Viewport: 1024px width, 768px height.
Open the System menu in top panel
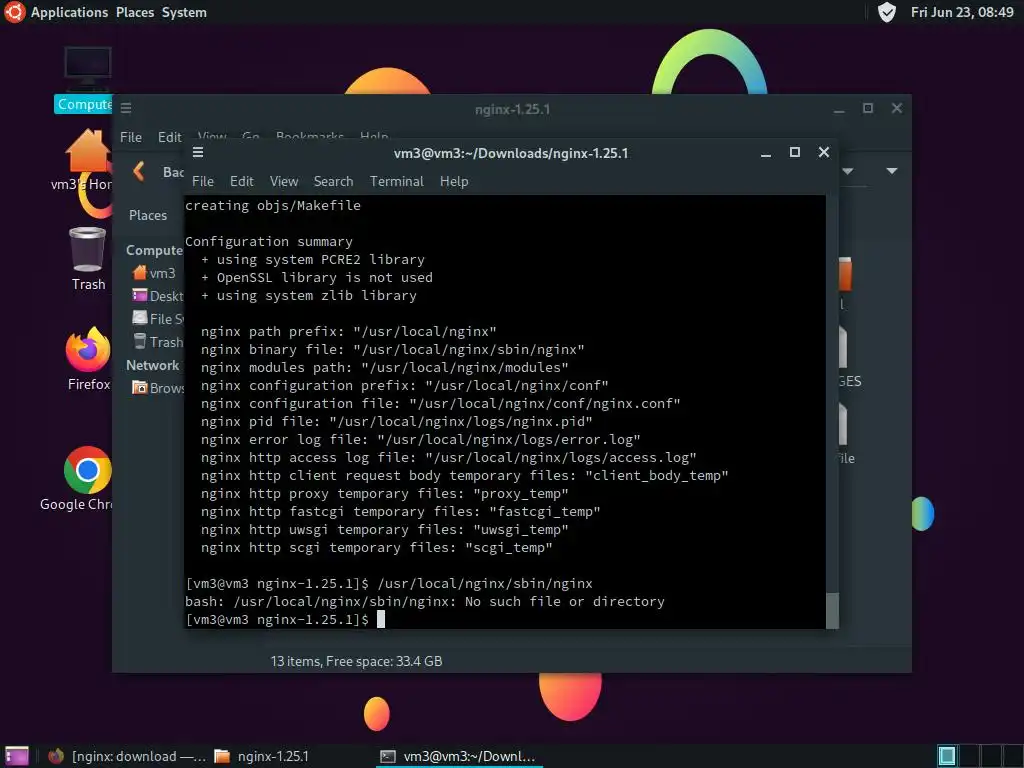point(184,12)
